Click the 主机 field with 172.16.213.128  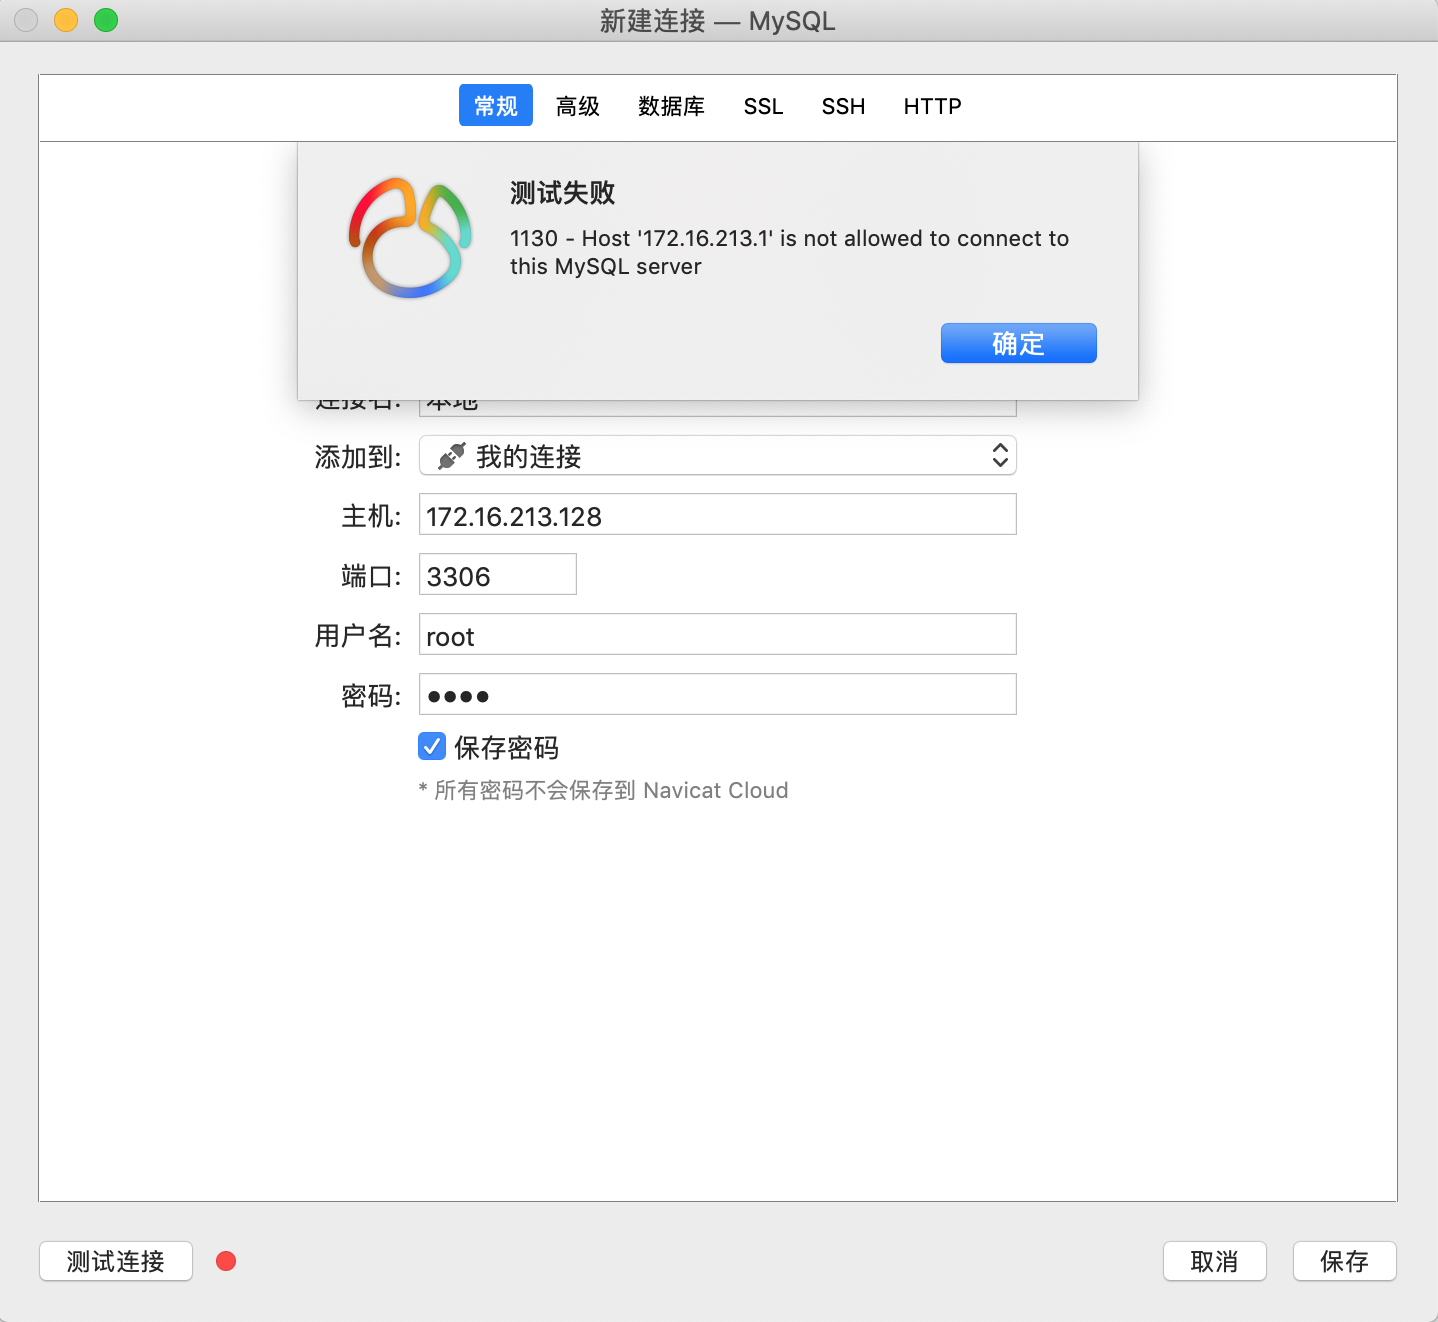[716, 515]
